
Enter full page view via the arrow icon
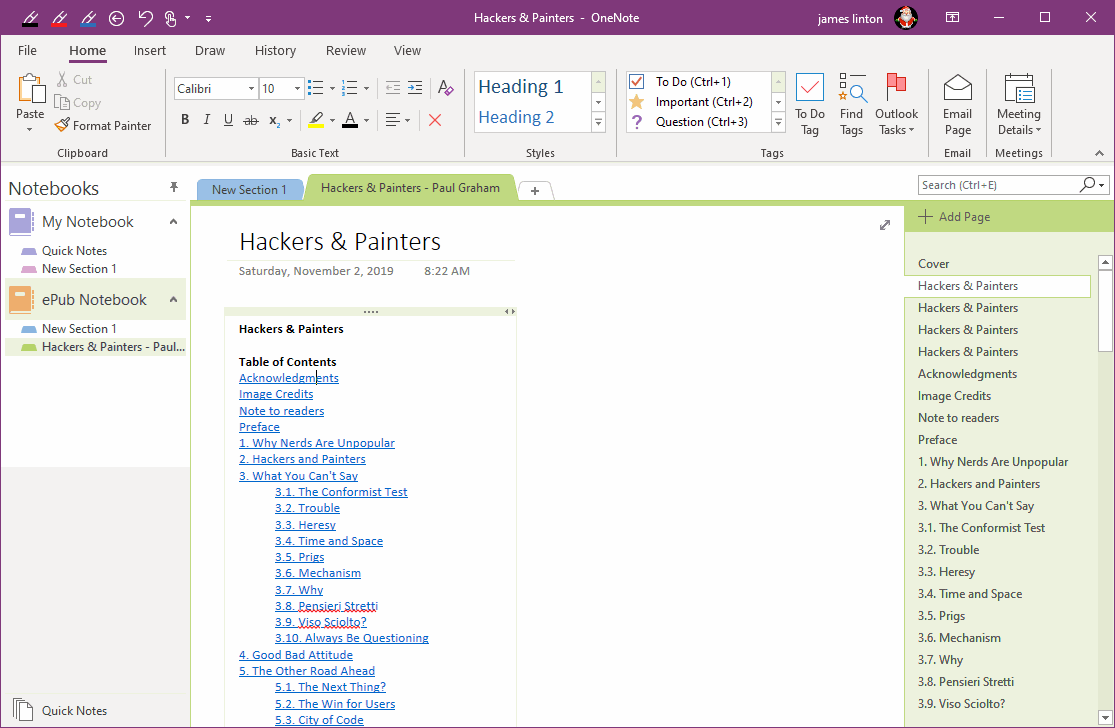click(x=884, y=225)
